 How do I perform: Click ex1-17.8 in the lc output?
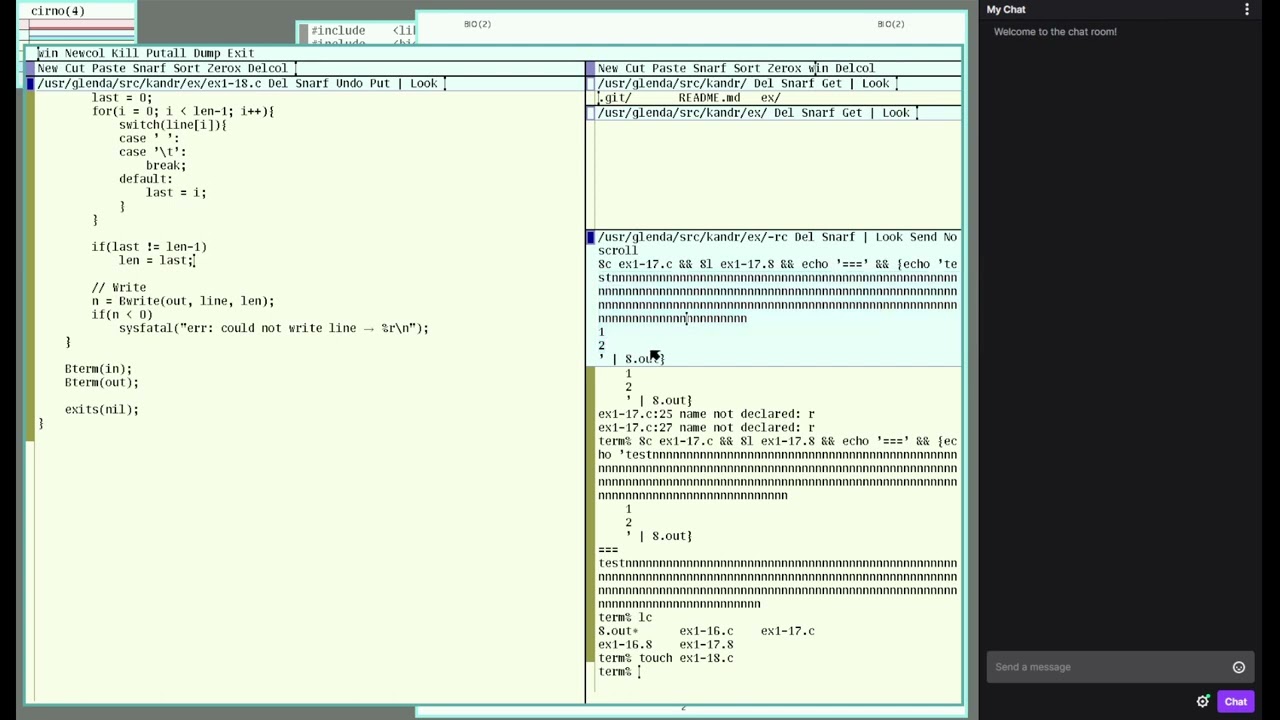(706, 645)
